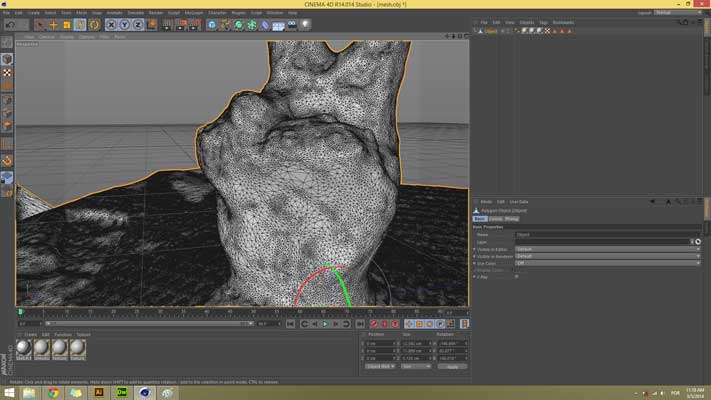Select the Scale tool in the top toolbar
The image size is (711, 400).
pos(67,24)
